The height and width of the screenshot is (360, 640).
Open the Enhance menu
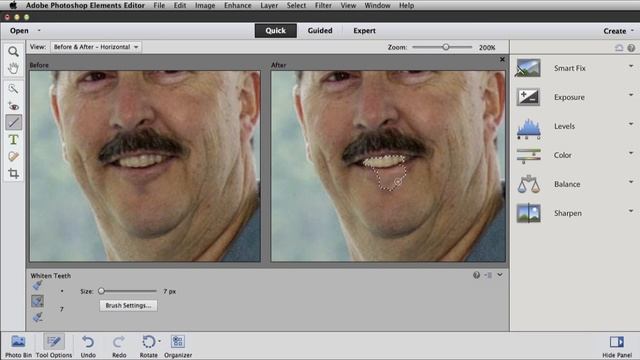[238, 6]
